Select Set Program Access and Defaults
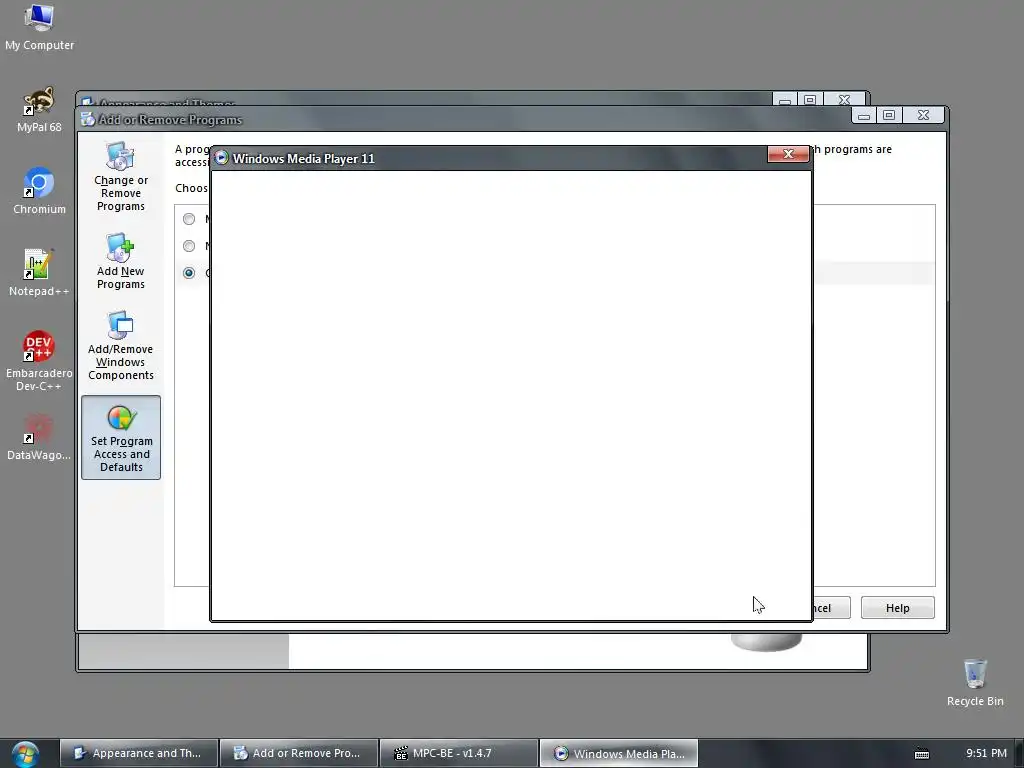The width and height of the screenshot is (1024, 768). click(x=121, y=438)
